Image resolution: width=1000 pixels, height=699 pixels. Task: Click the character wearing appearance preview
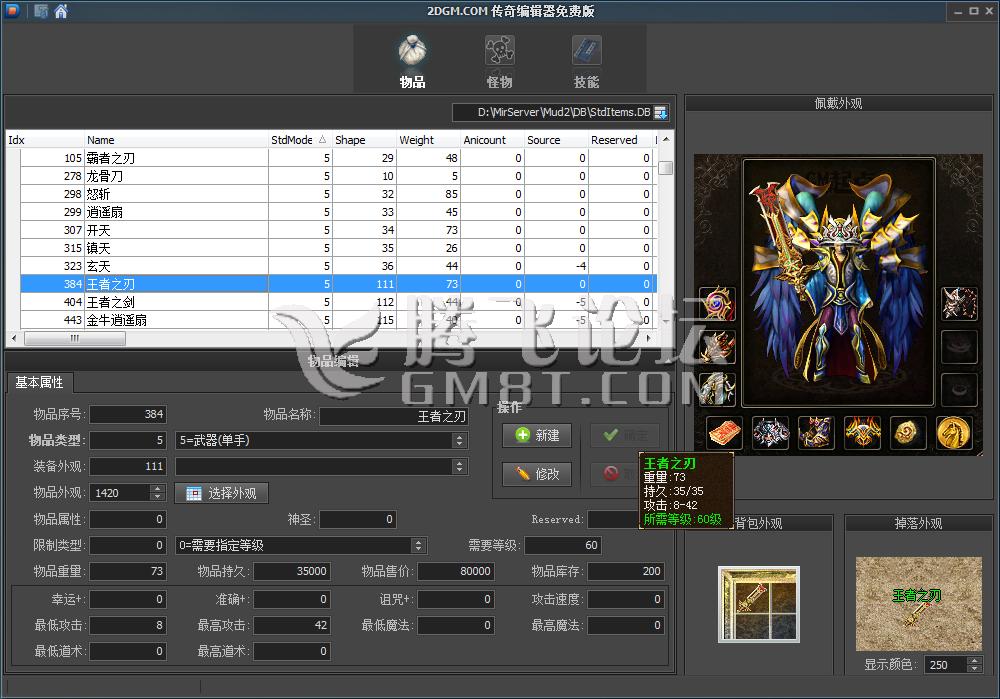click(839, 283)
